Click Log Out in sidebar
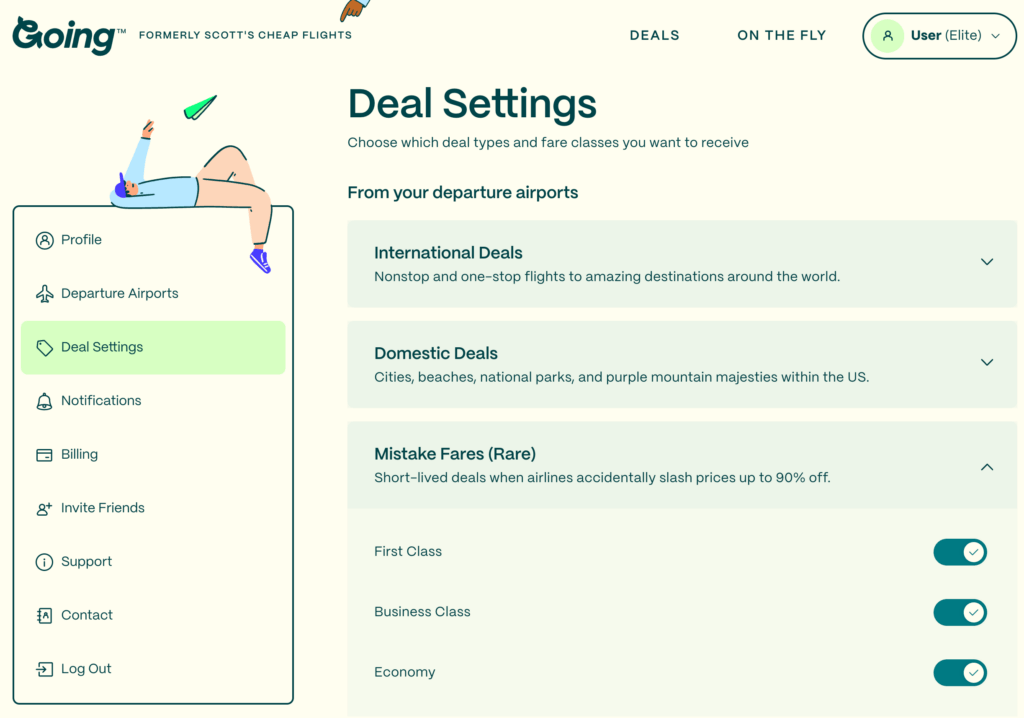The image size is (1024, 718). coord(153,669)
